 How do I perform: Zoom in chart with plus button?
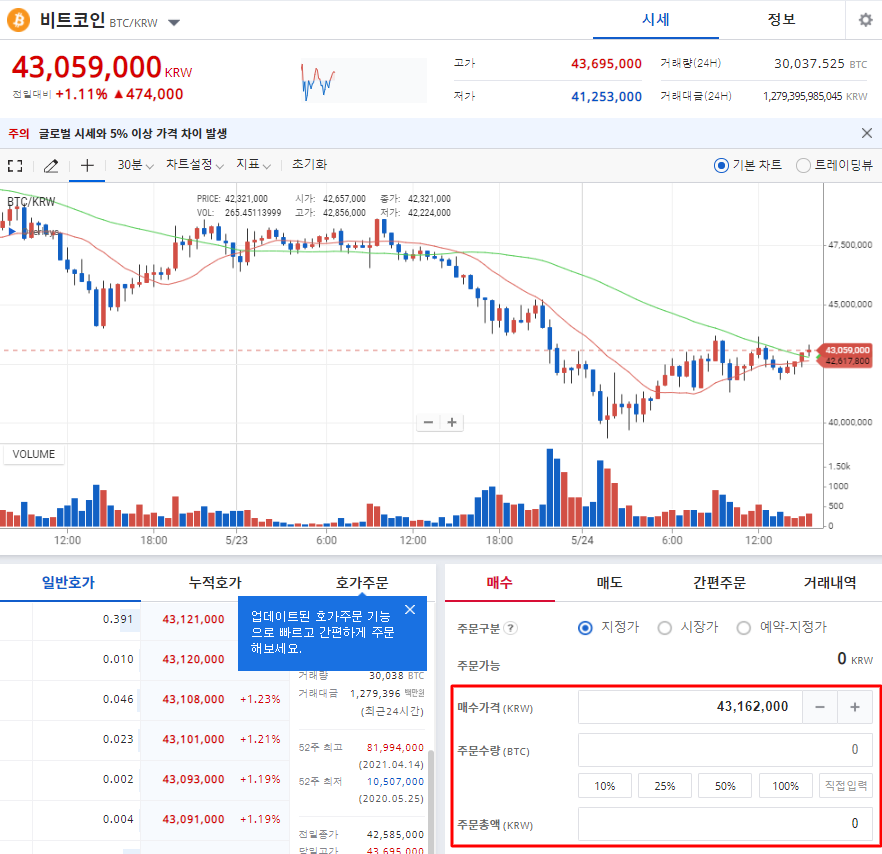click(x=452, y=422)
